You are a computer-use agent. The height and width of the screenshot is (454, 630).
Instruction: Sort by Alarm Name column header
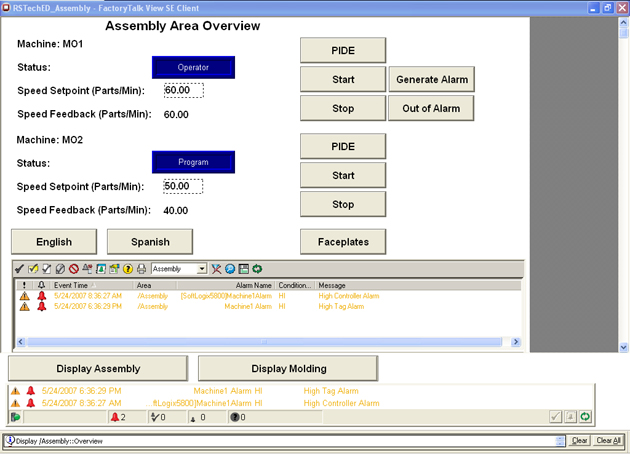point(226,285)
